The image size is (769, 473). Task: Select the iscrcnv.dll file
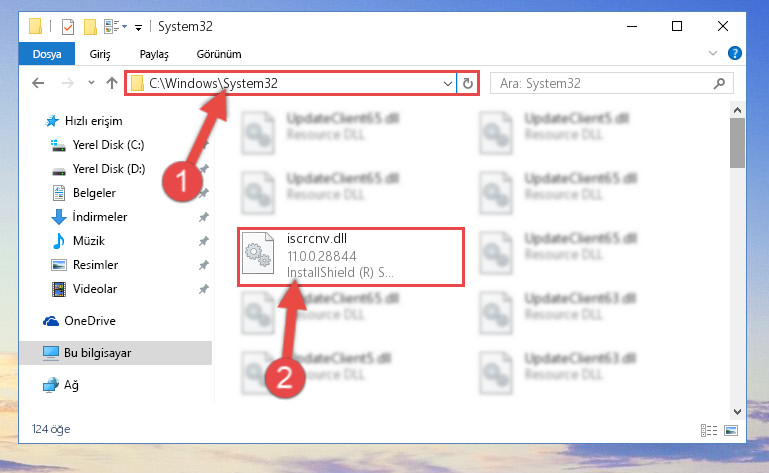click(x=351, y=256)
